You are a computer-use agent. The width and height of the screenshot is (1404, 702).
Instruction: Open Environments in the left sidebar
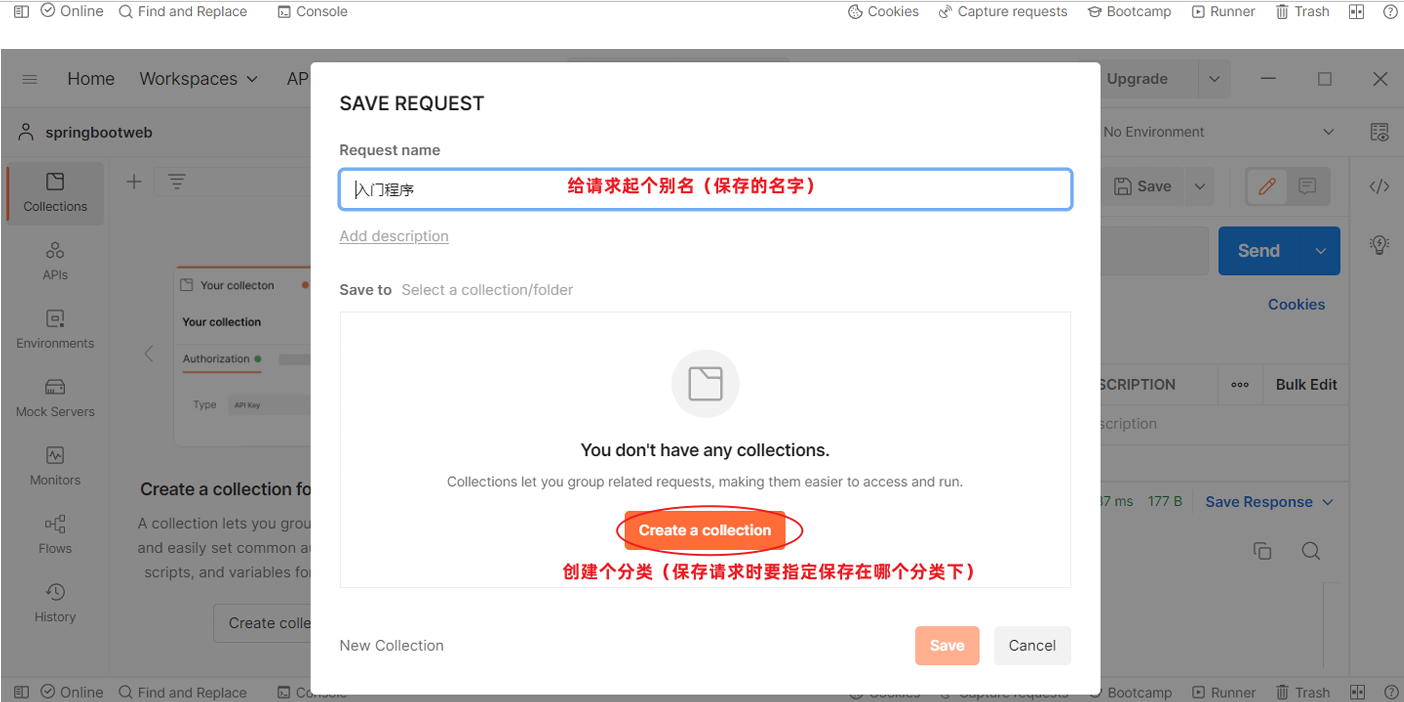55,329
